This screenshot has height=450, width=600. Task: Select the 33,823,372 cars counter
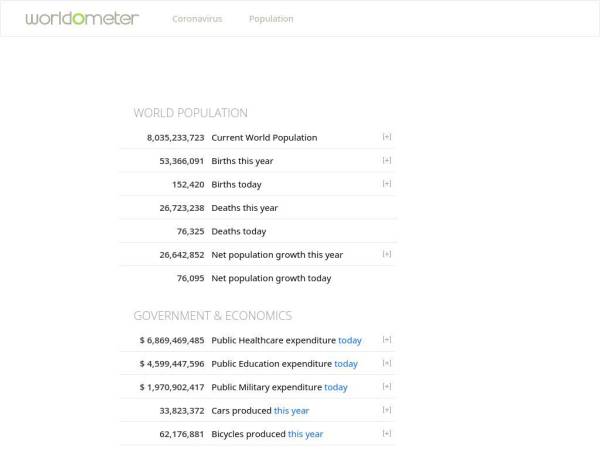point(182,411)
